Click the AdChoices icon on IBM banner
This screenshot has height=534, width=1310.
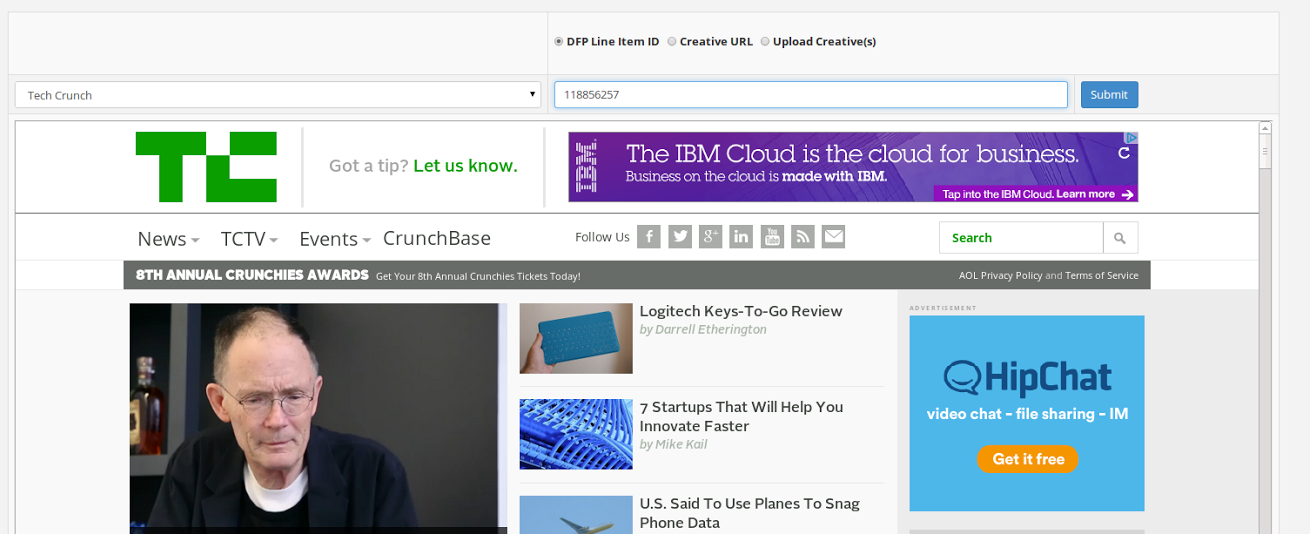pos(1130,138)
